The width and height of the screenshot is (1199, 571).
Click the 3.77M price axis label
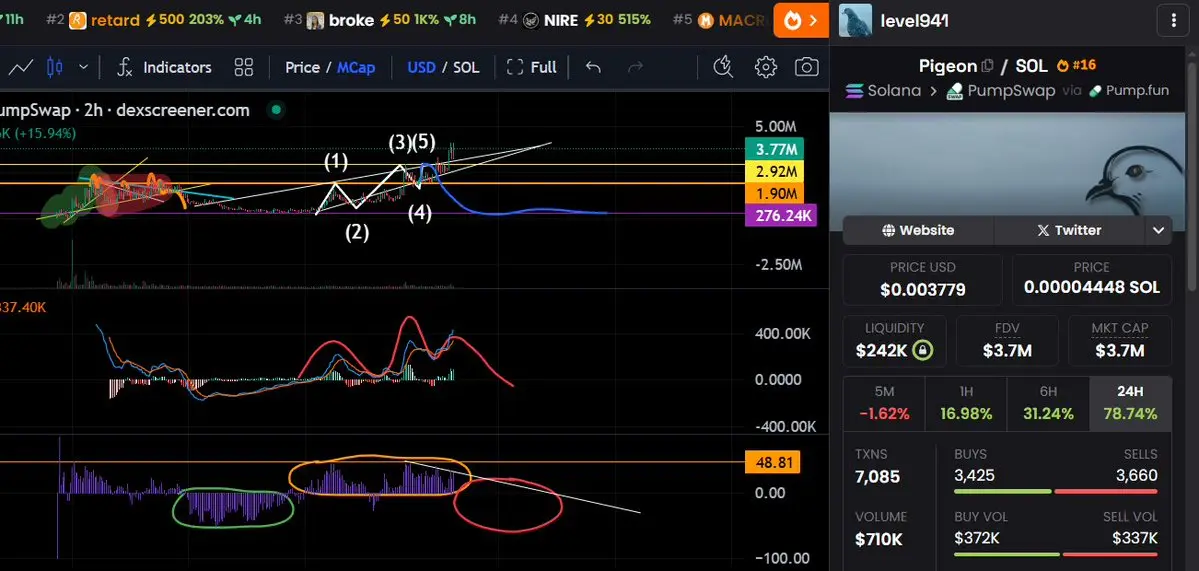(x=775, y=149)
